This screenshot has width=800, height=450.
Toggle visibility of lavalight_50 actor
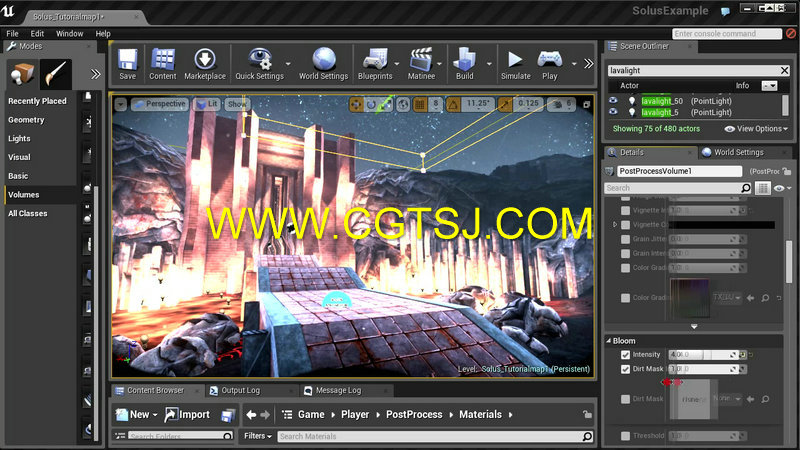coord(613,101)
